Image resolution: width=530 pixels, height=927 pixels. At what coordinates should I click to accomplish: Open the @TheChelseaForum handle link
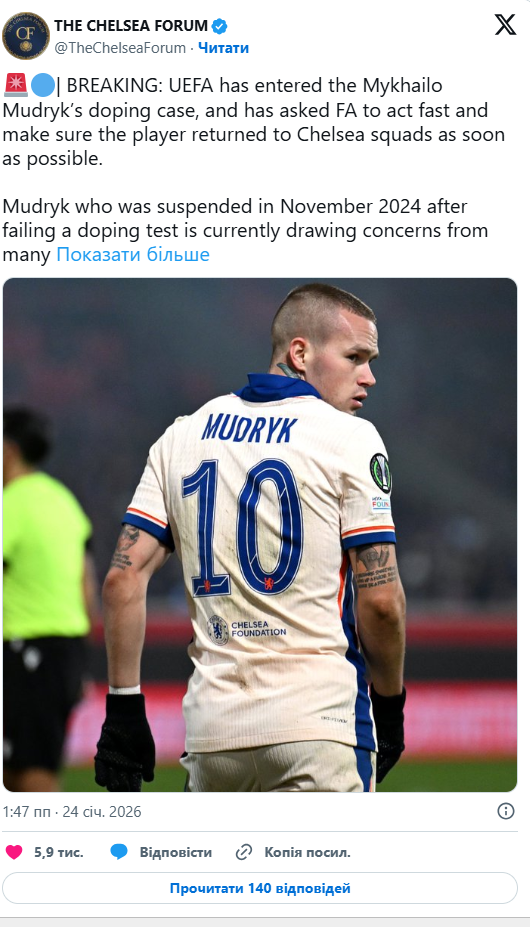[120, 48]
